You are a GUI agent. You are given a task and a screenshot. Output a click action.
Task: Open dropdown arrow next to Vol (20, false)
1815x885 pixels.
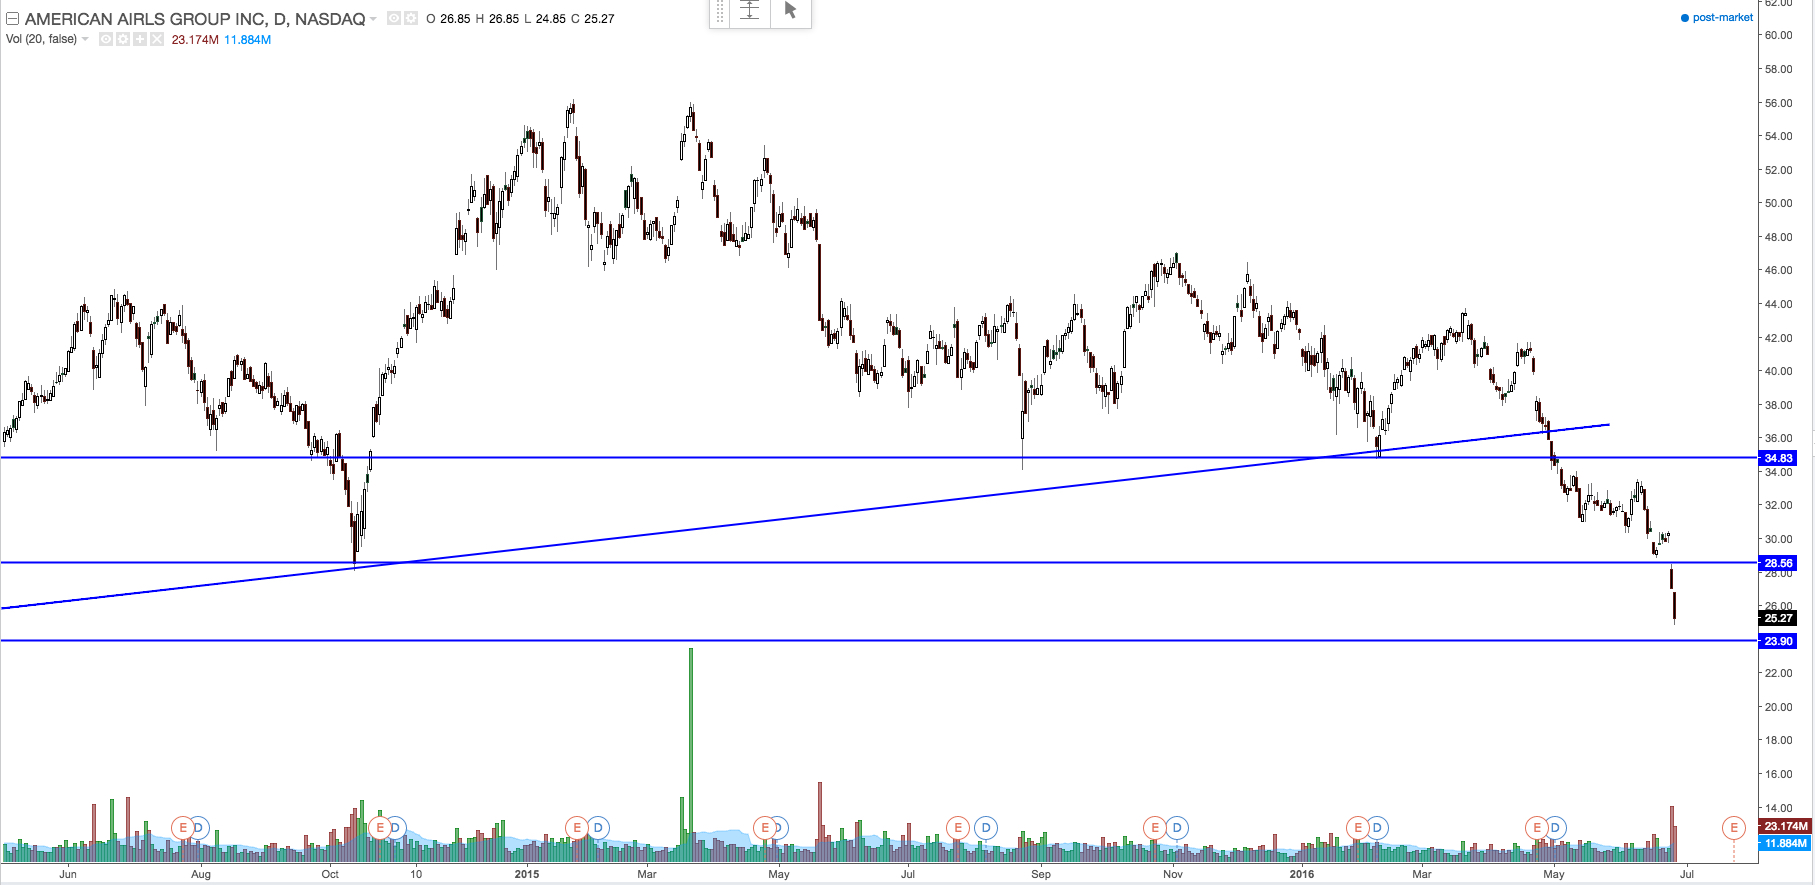click(x=85, y=40)
